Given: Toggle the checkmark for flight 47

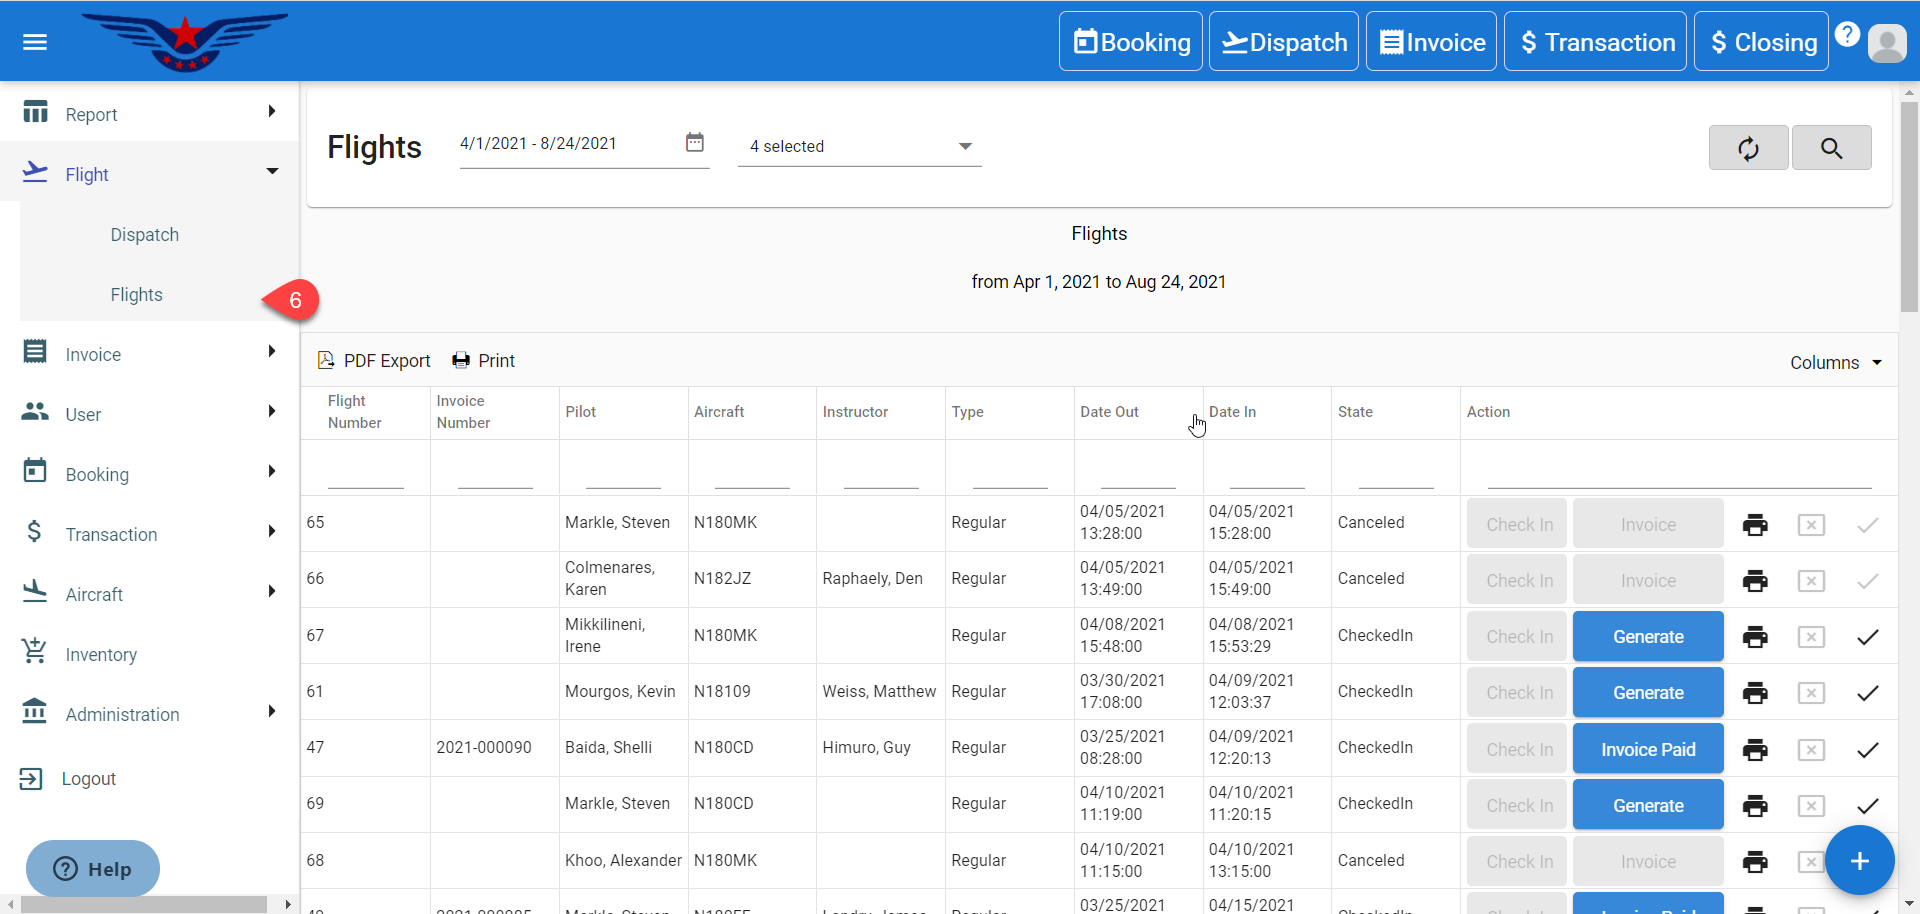Looking at the screenshot, I should tap(1867, 750).
